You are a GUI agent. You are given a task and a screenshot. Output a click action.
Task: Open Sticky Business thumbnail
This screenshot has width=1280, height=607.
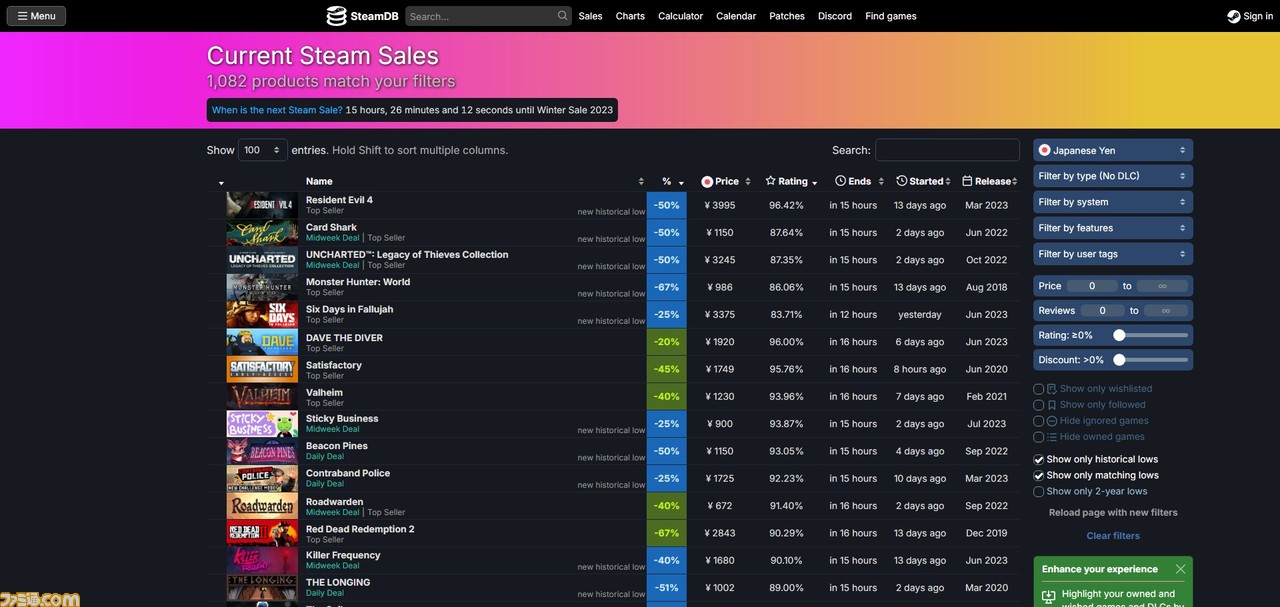click(262, 424)
